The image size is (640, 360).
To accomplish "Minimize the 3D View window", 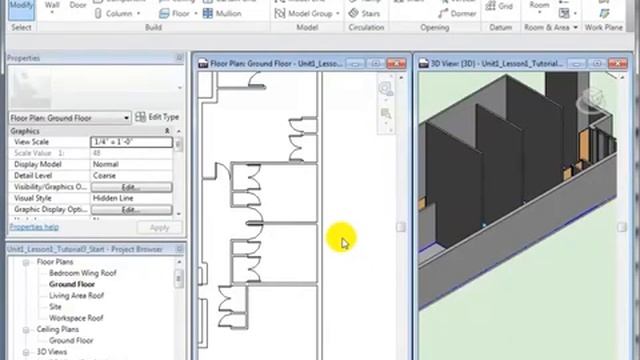I will click(x=576, y=64).
